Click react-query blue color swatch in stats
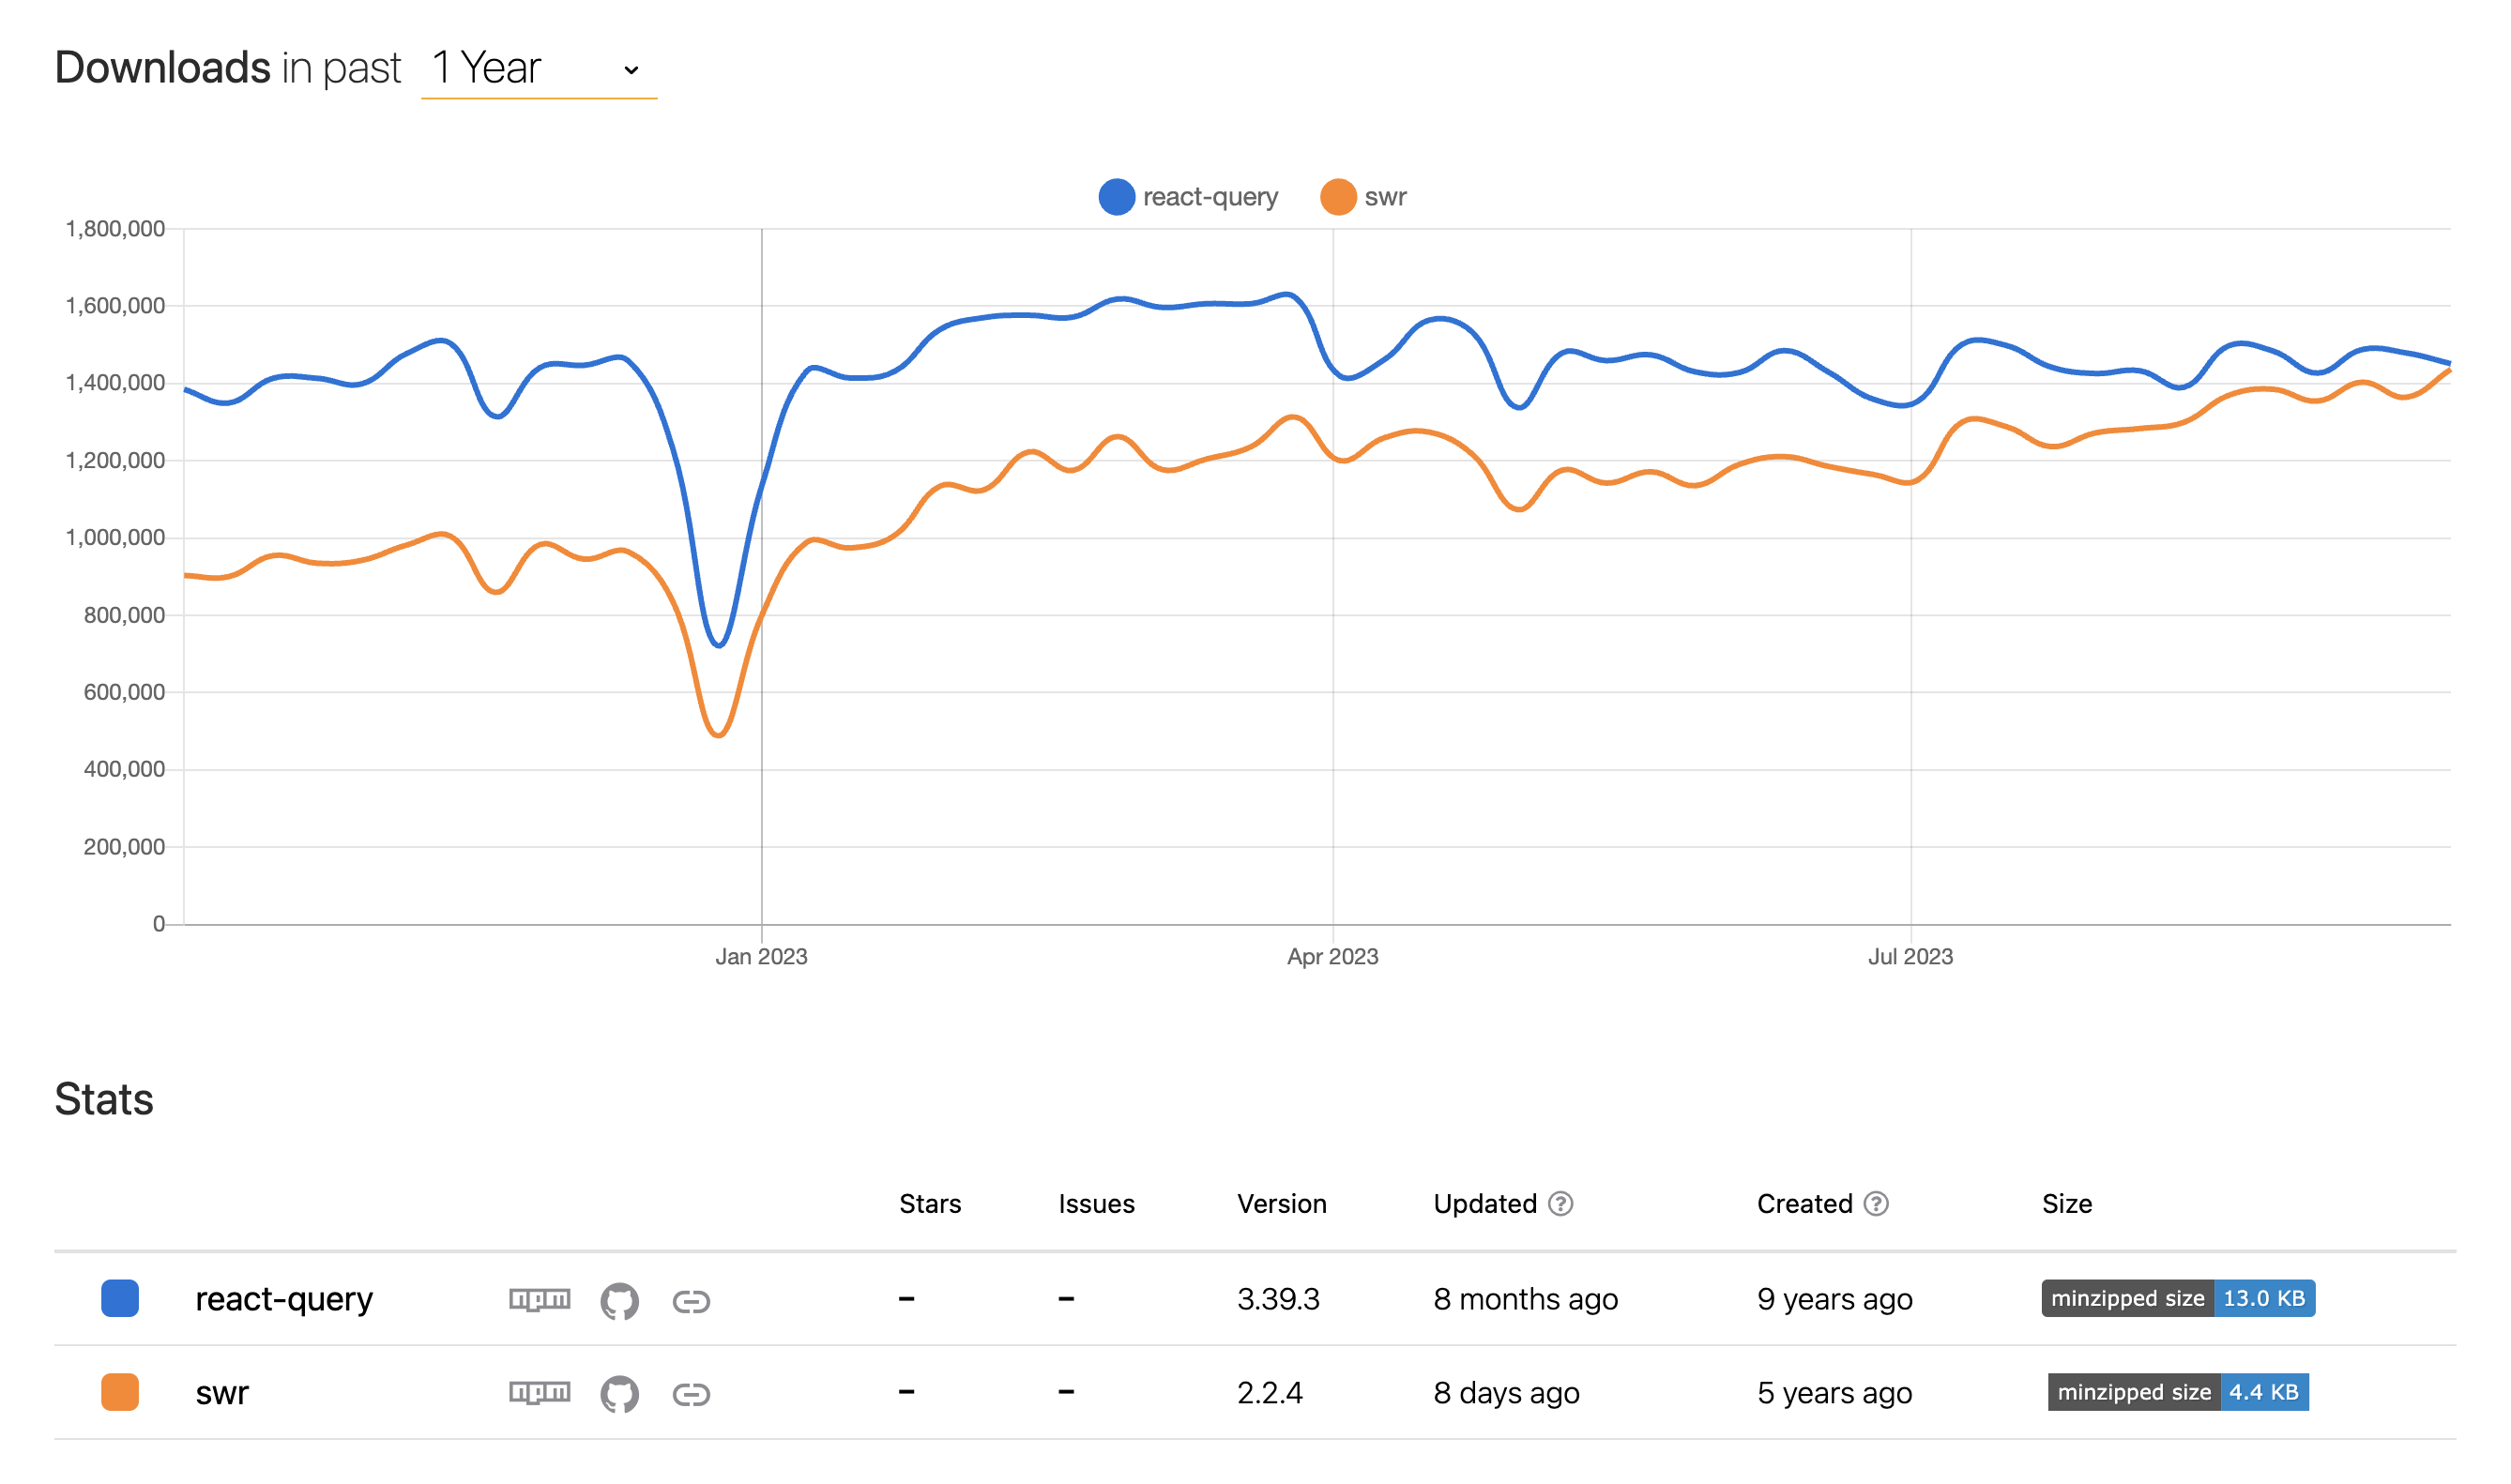 pos(120,1298)
